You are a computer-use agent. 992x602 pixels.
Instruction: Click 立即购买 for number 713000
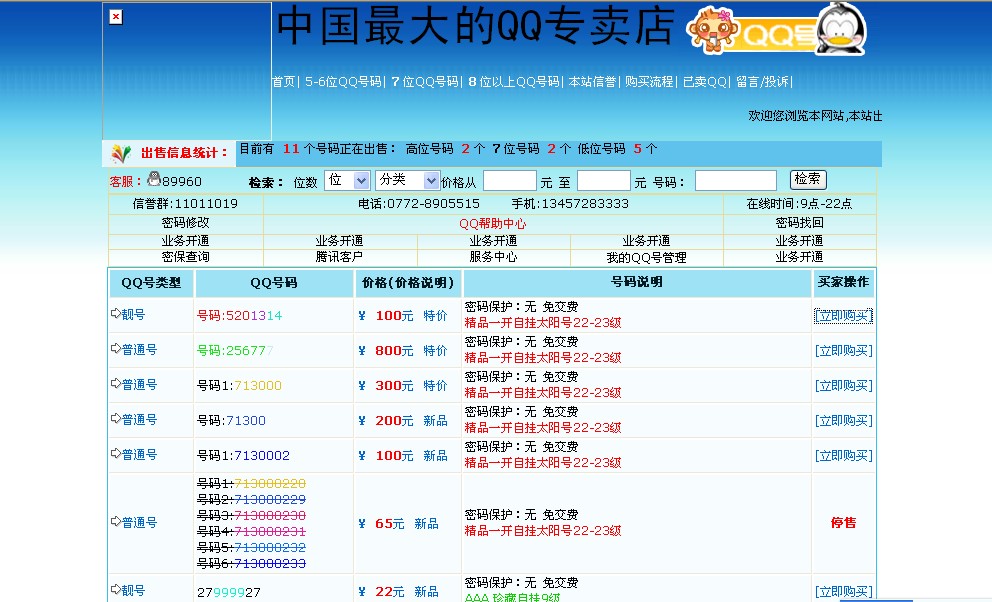(843, 386)
